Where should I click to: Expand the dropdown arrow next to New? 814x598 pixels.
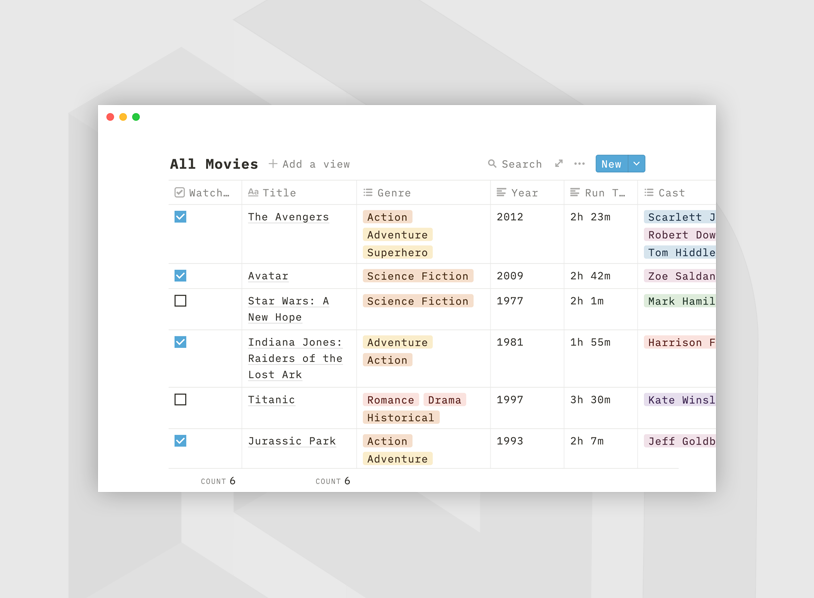coord(637,164)
